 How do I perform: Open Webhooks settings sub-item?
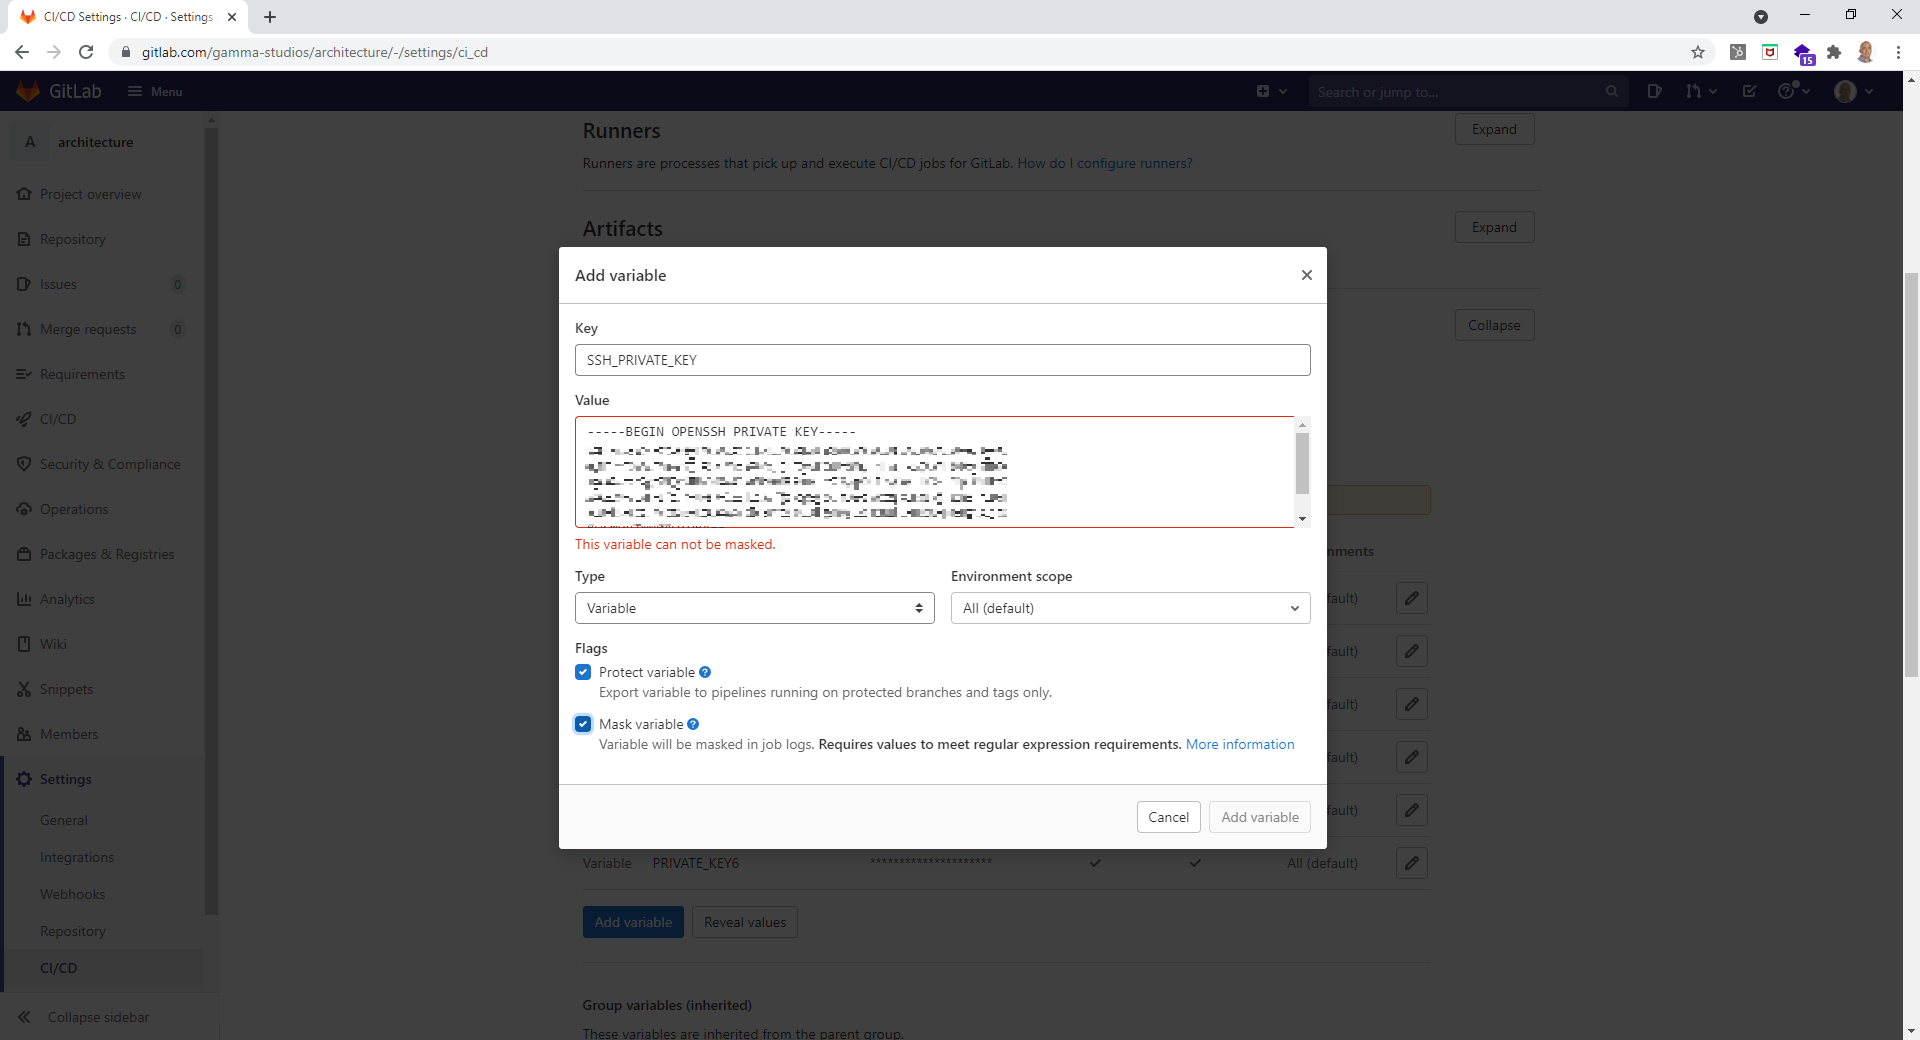72,894
